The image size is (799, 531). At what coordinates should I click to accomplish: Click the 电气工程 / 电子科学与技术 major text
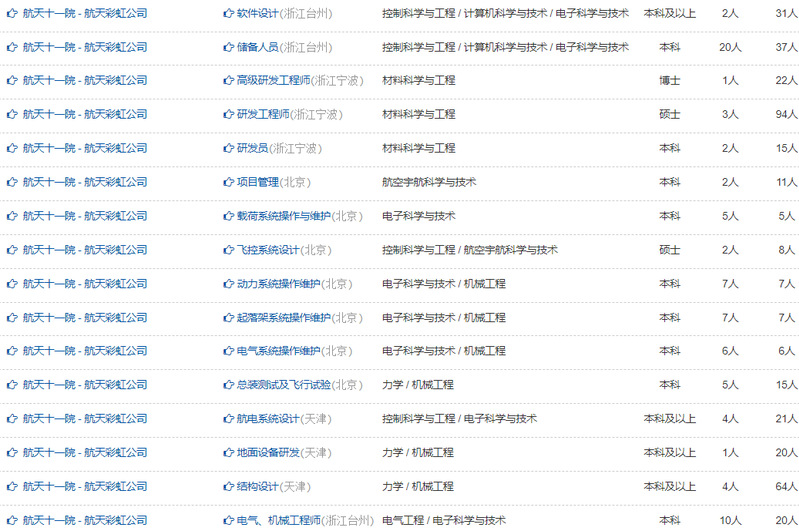(444, 520)
